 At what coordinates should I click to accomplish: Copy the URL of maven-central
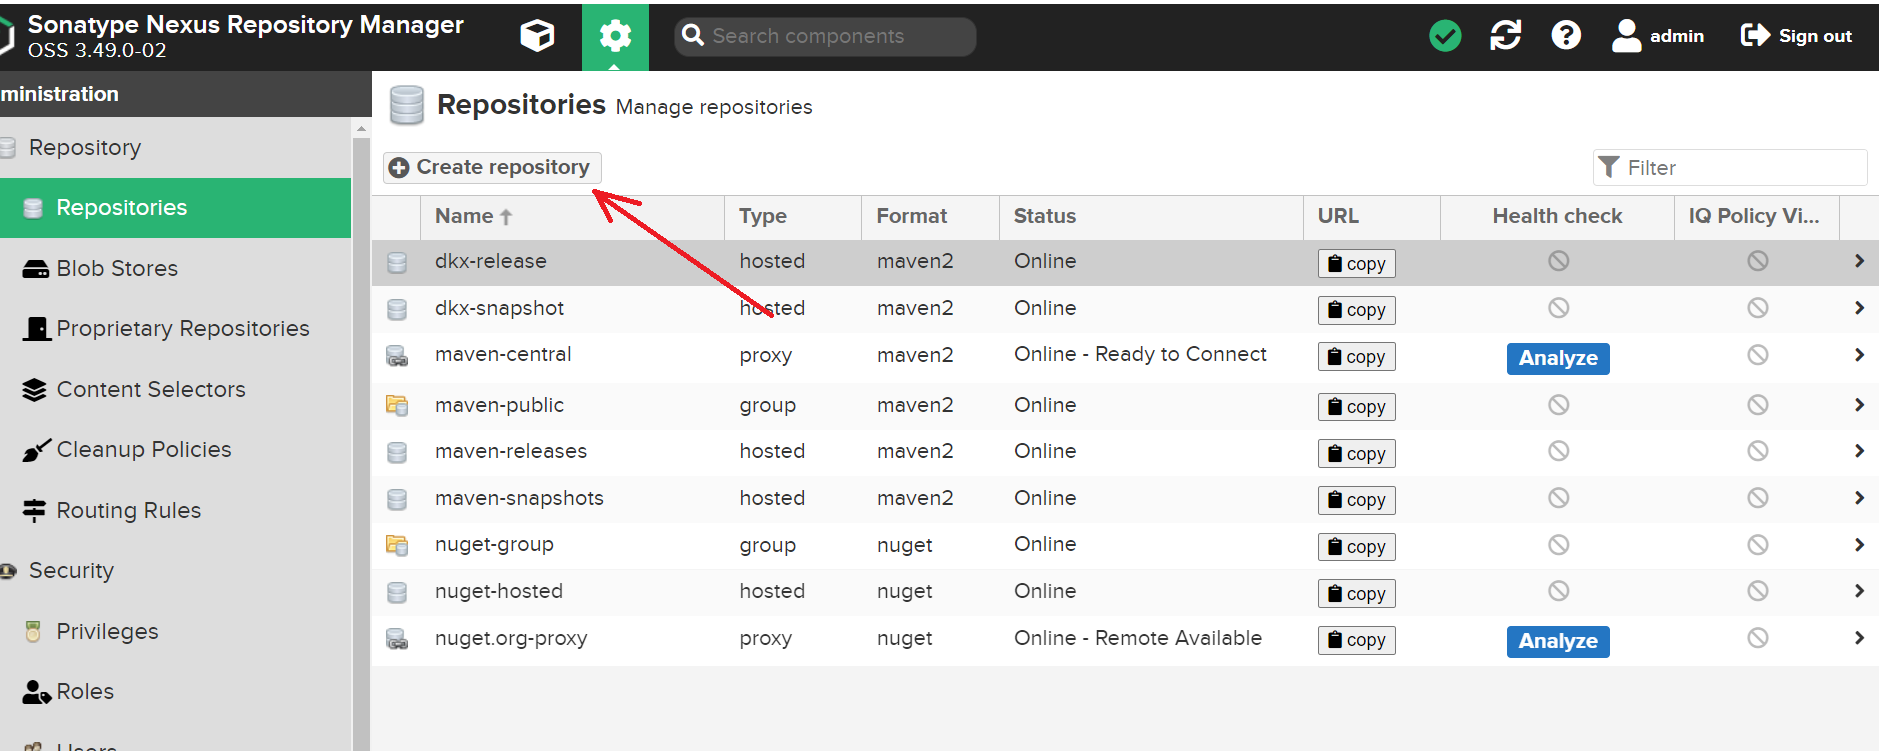pos(1356,357)
